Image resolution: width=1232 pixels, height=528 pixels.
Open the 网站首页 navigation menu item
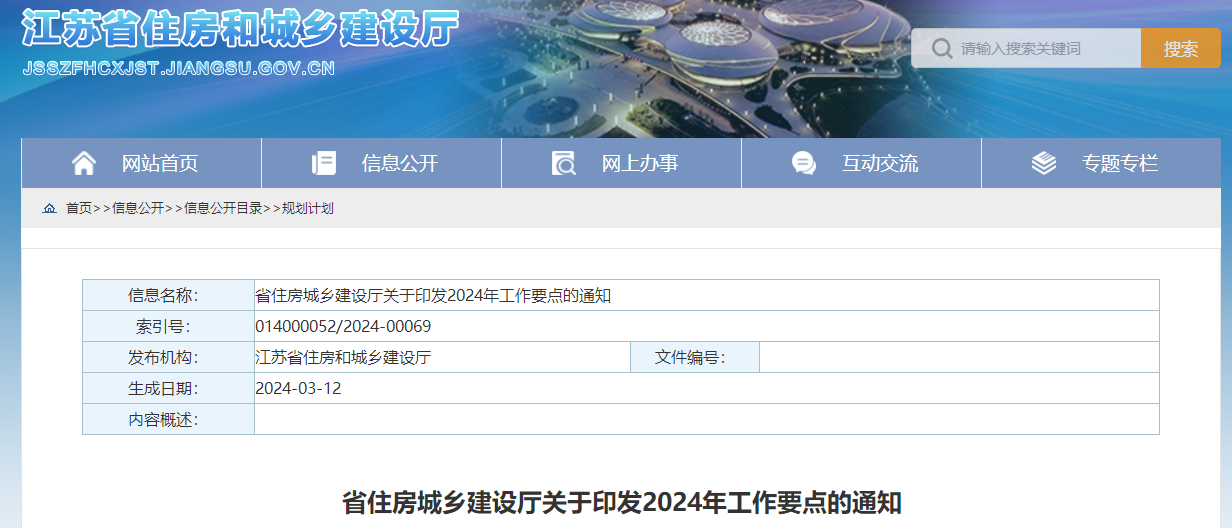click(160, 163)
